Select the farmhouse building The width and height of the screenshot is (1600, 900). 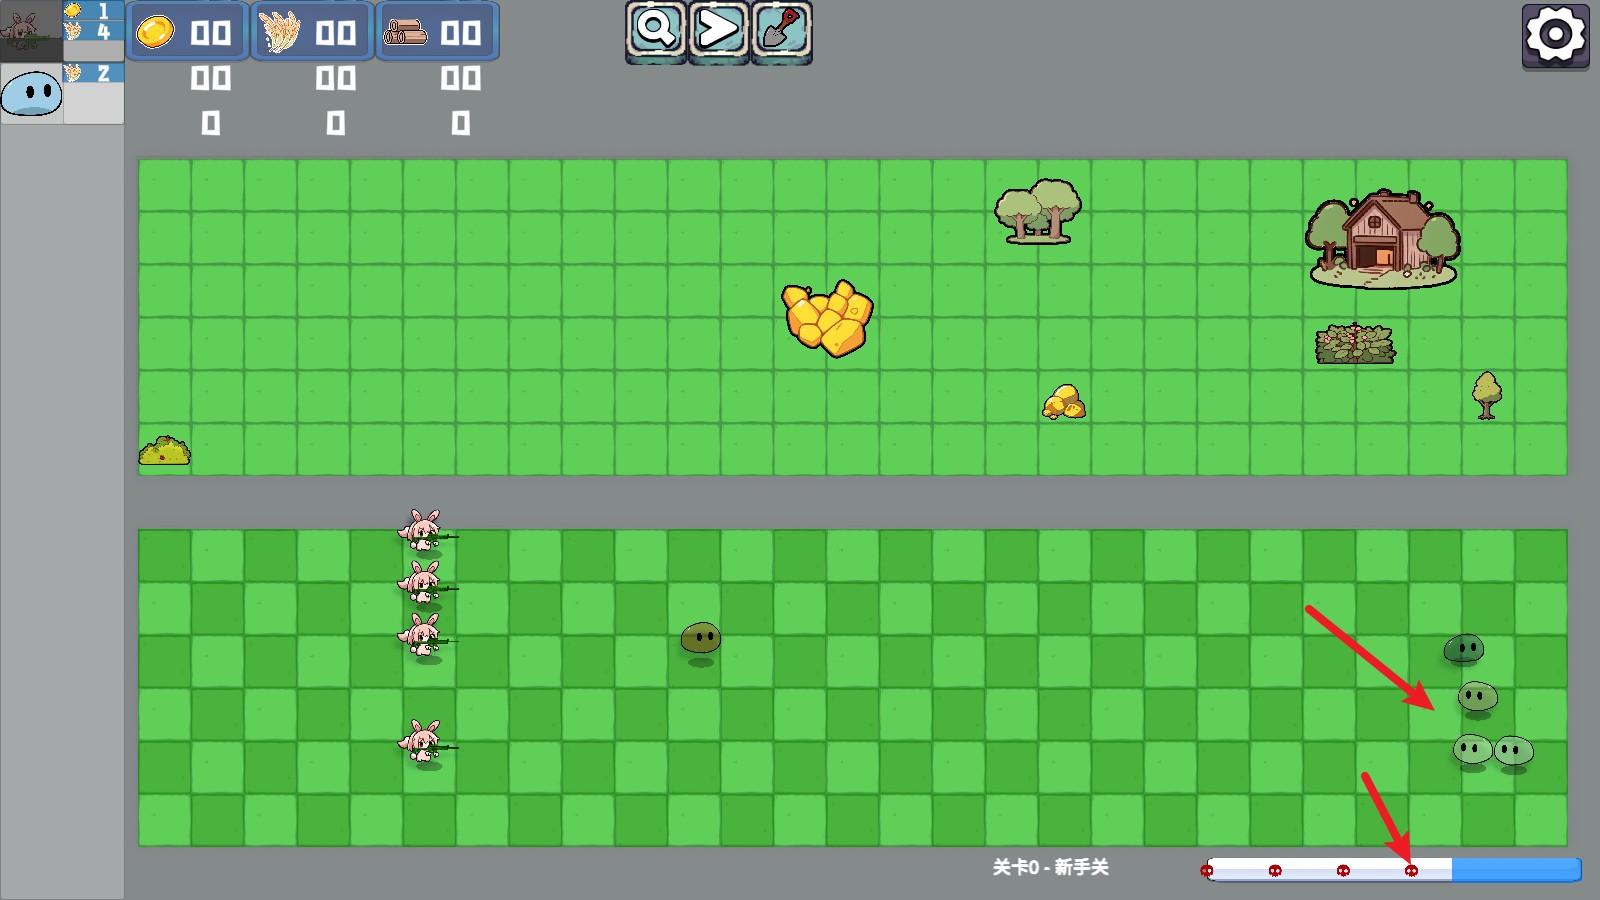[1382, 238]
